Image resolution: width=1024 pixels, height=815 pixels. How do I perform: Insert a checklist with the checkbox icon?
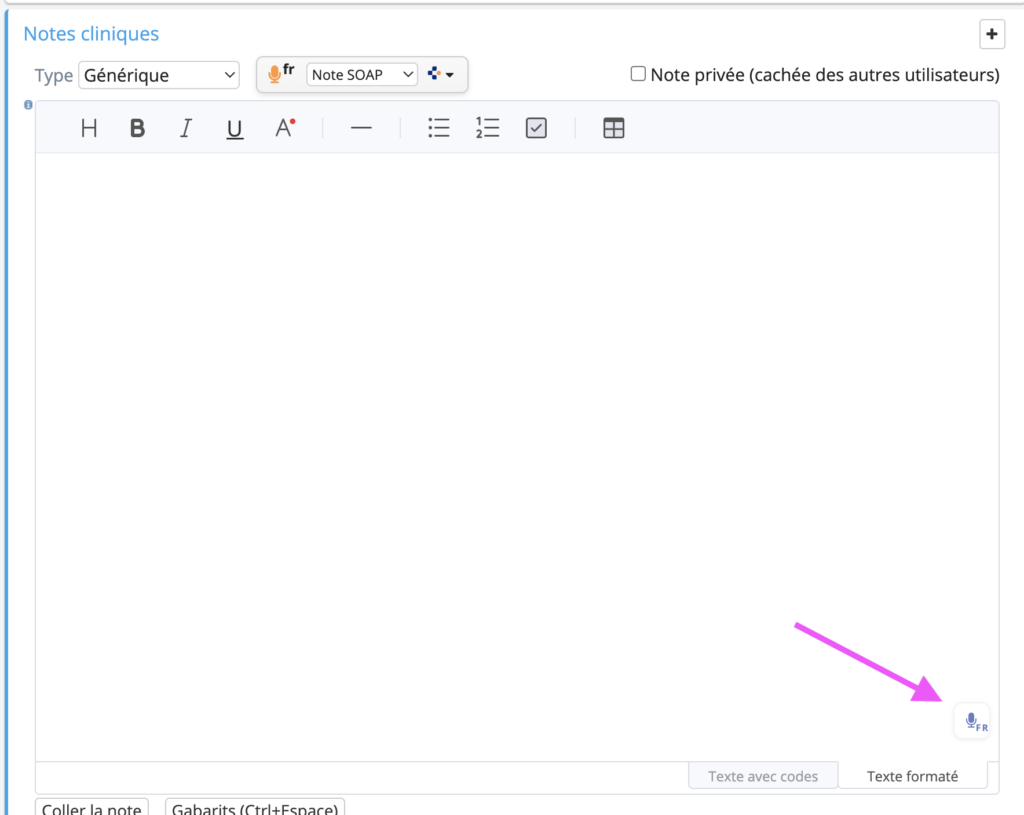536,128
